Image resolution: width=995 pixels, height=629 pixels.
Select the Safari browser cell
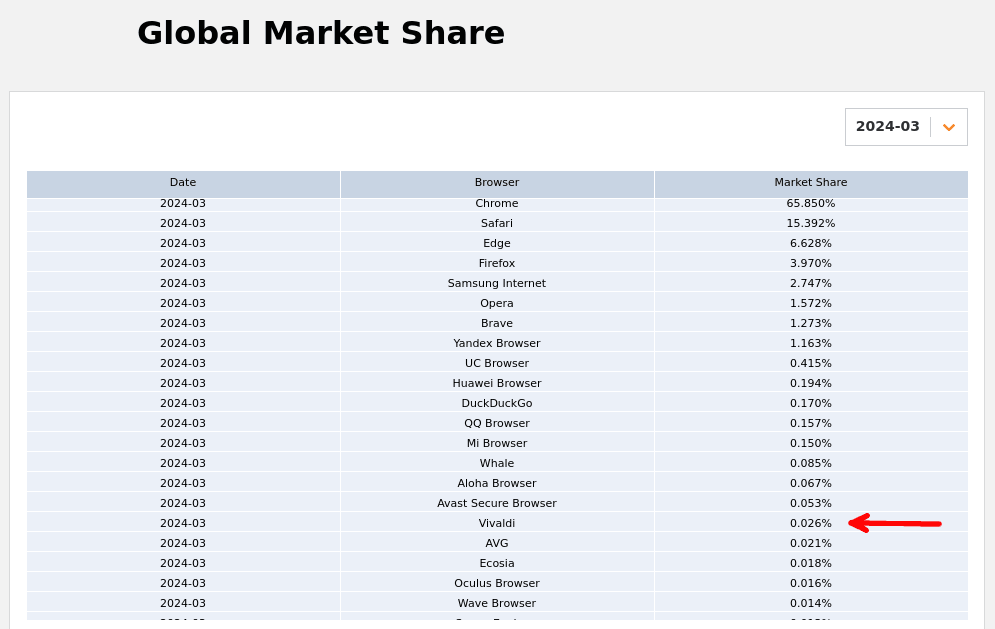tap(497, 223)
